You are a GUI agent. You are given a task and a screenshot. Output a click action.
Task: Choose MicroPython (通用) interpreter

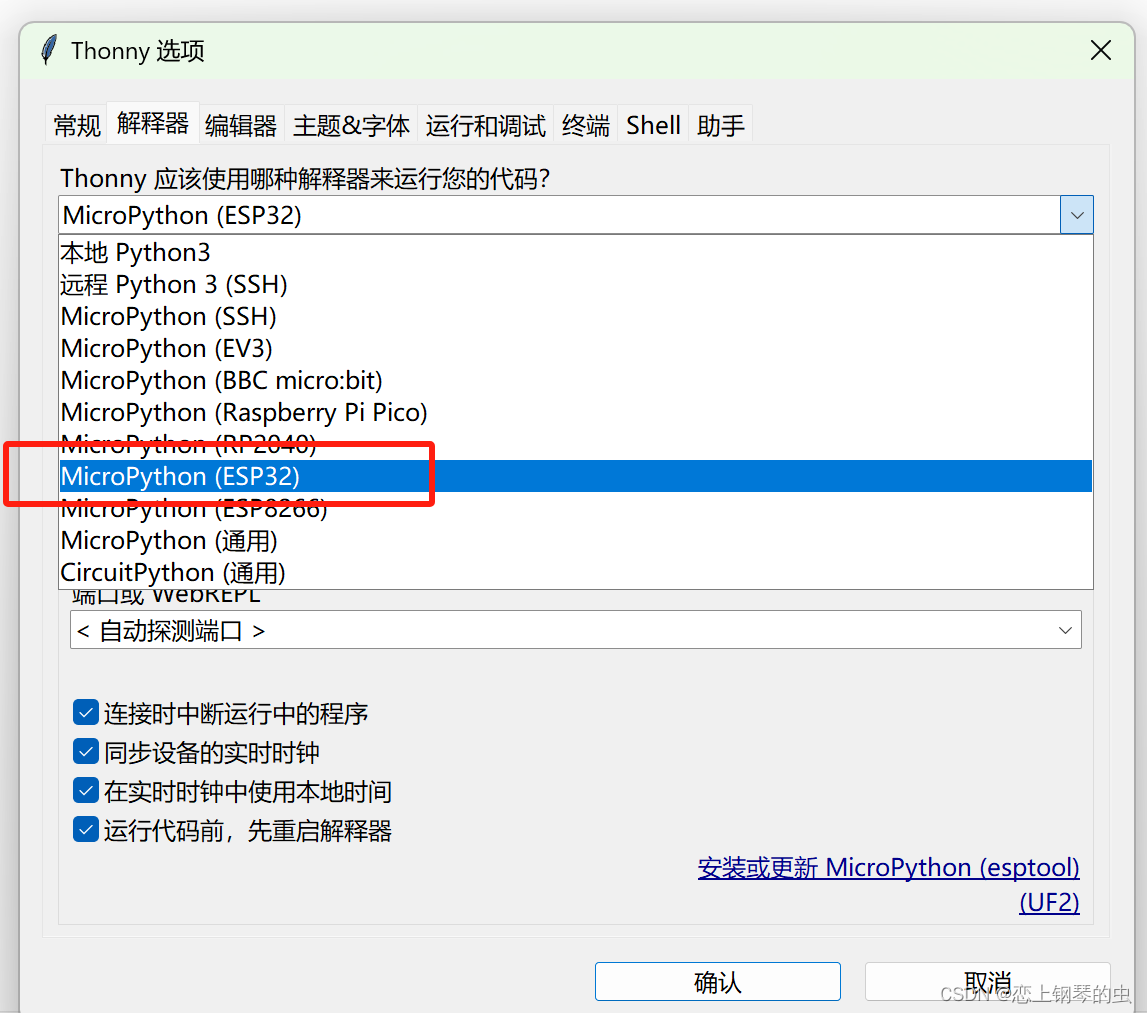click(576, 541)
